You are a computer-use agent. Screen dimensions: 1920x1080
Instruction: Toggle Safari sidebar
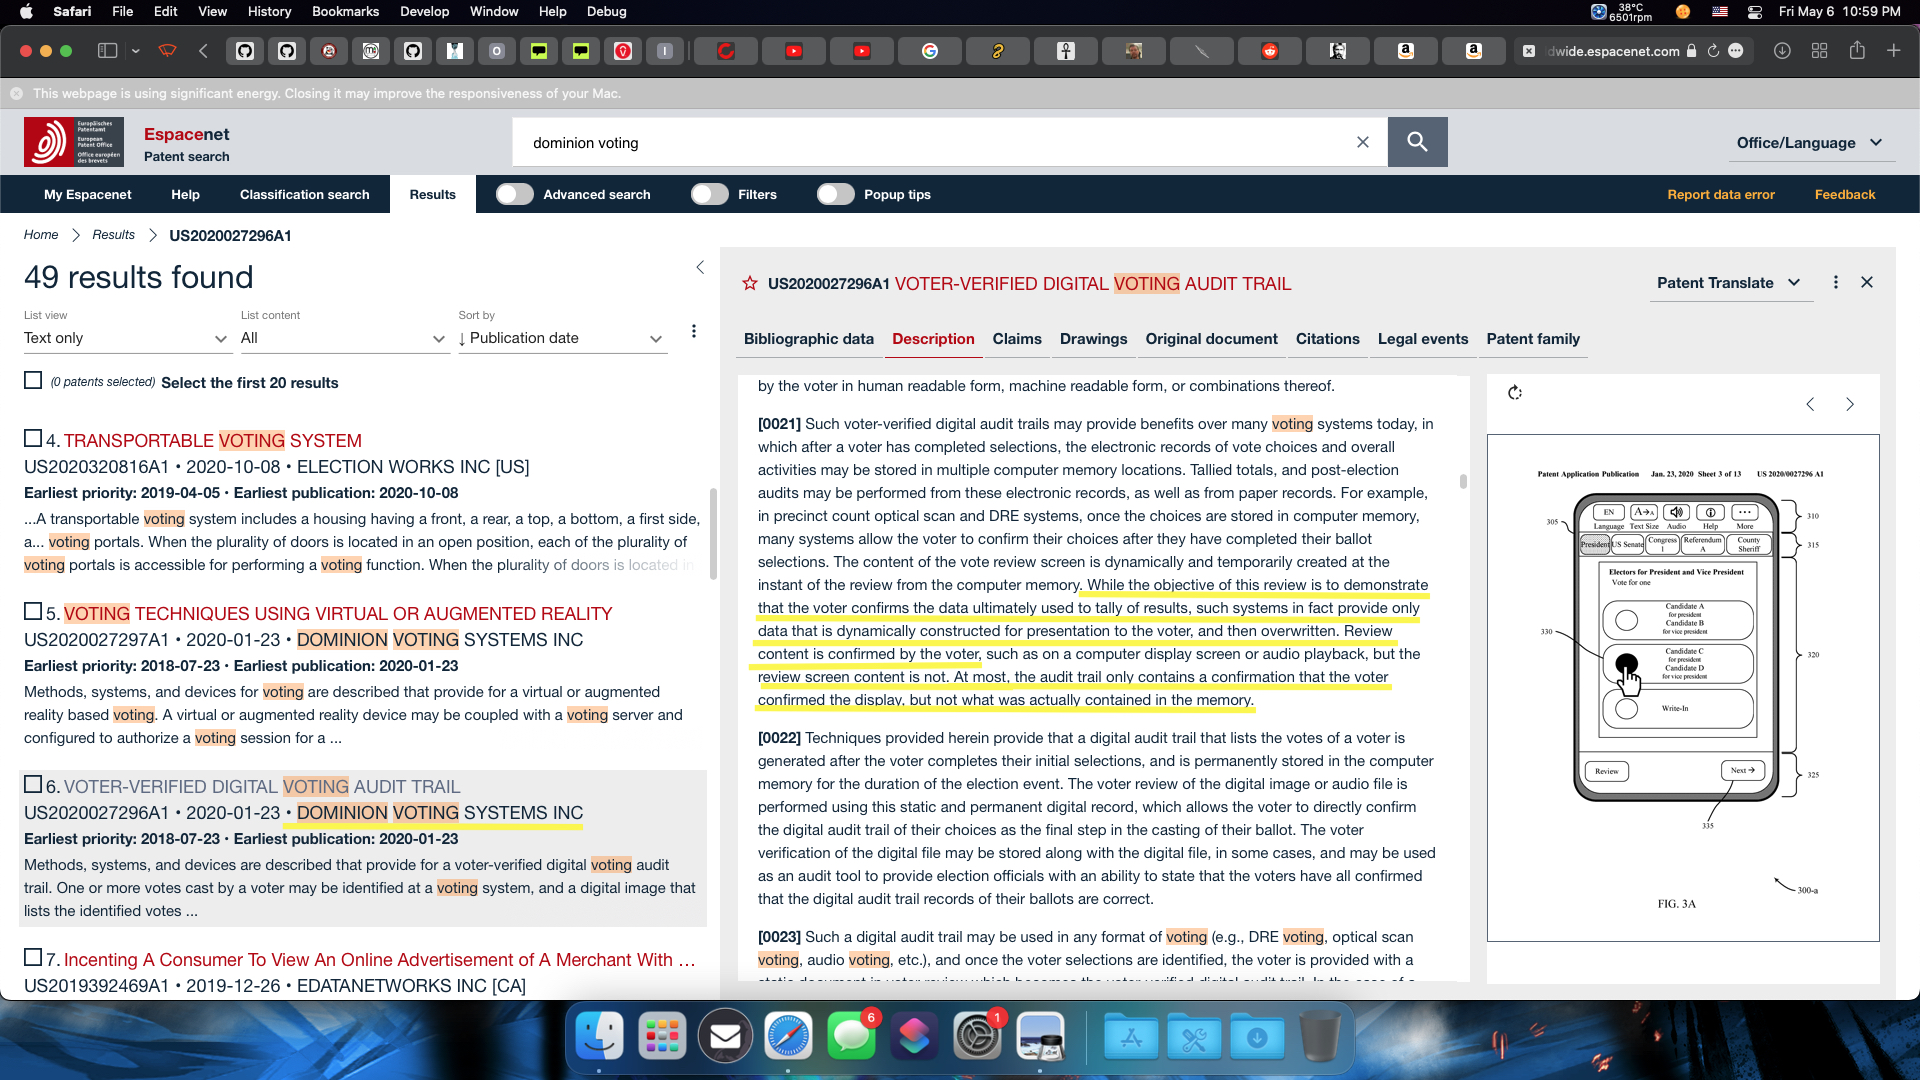108,51
